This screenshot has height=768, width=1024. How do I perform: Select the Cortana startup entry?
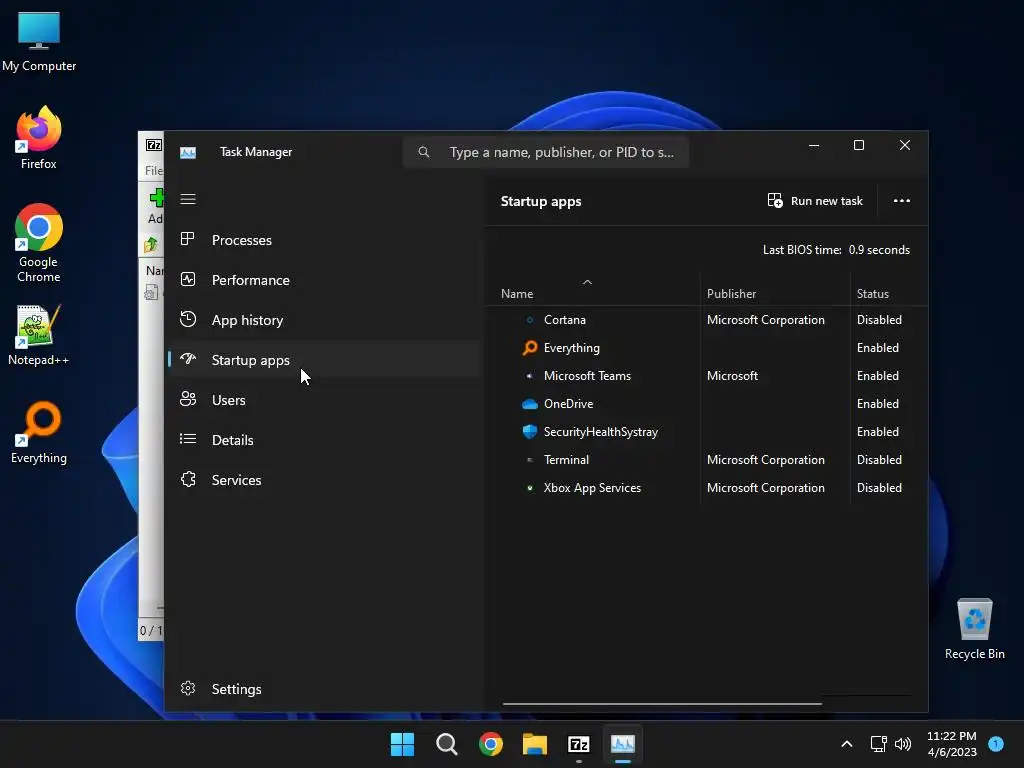[706, 320]
